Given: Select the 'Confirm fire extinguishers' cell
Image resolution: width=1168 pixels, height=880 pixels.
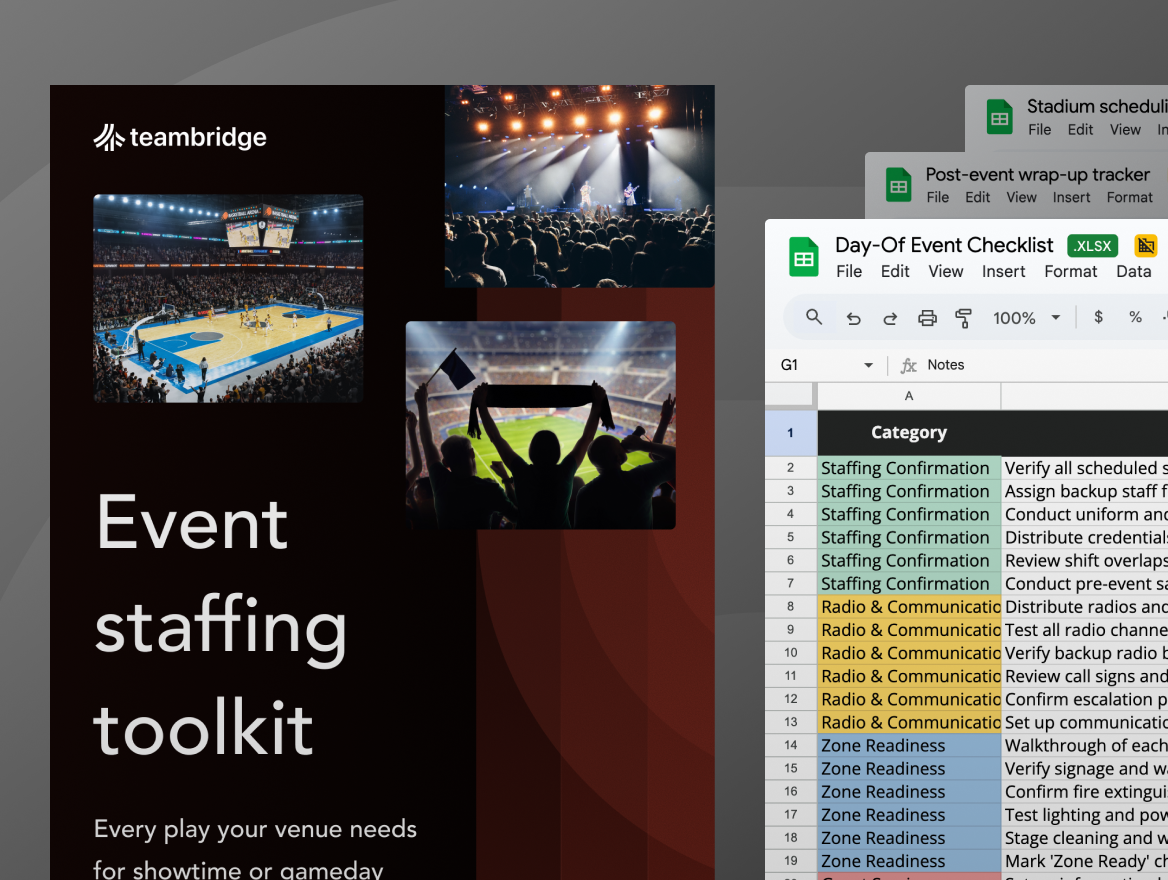Looking at the screenshot, I should [x=1085, y=791].
